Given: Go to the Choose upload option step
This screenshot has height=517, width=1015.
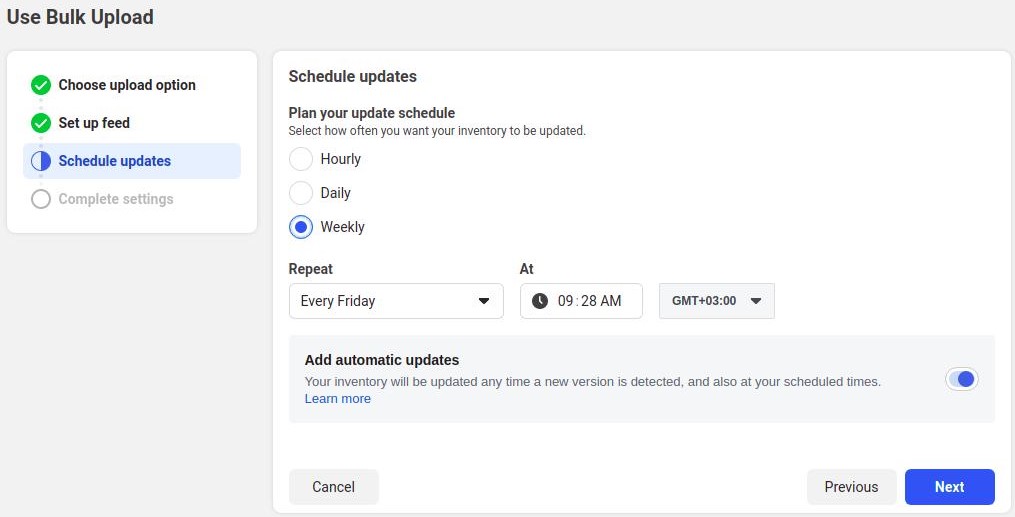Looking at the screenshot, I should click(x=127, y=85).
